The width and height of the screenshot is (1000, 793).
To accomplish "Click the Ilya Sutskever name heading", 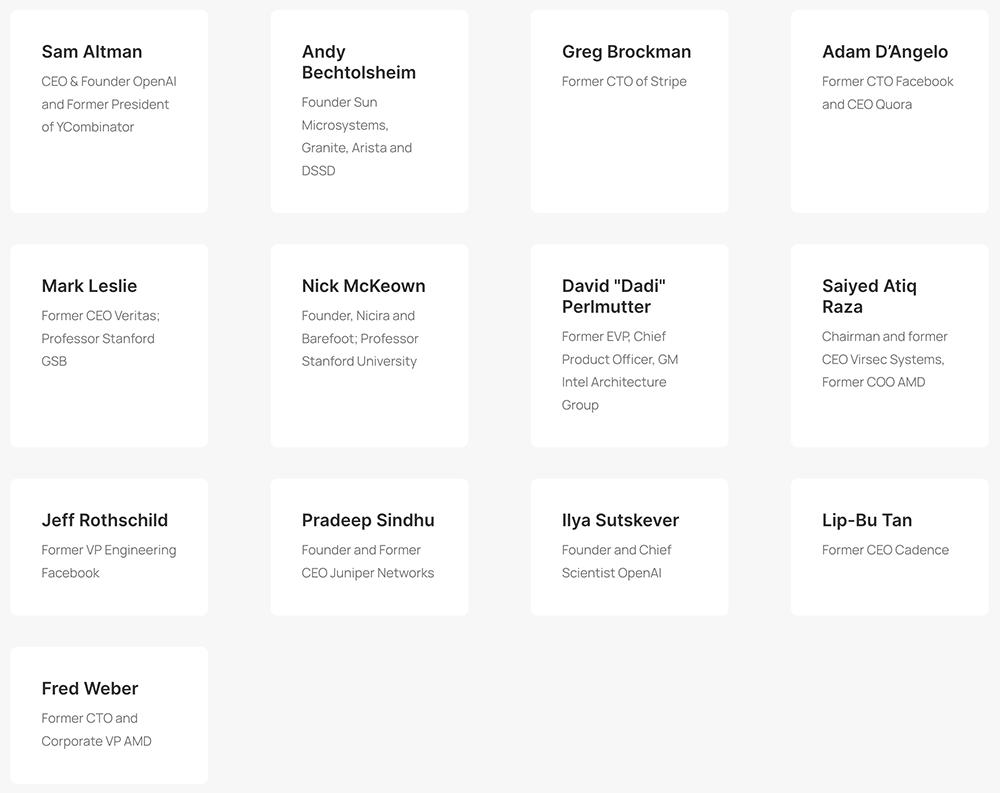I will pos(620,520).
